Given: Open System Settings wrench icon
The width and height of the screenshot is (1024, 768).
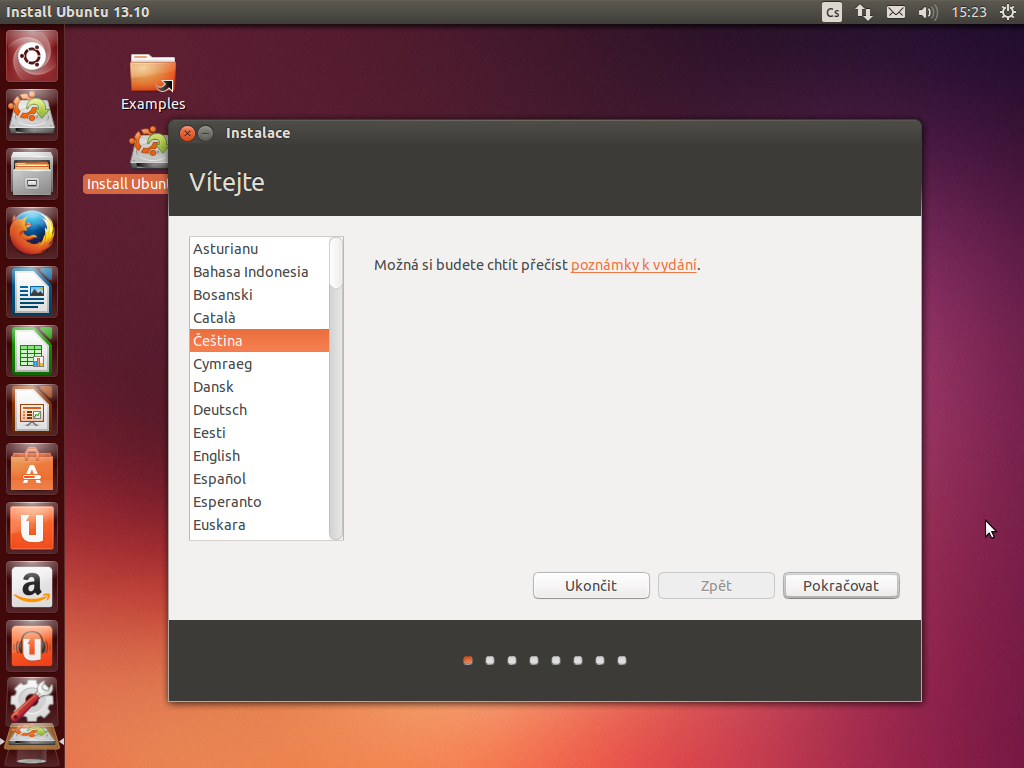Looking at the screenshot, I should coord(31,701).
